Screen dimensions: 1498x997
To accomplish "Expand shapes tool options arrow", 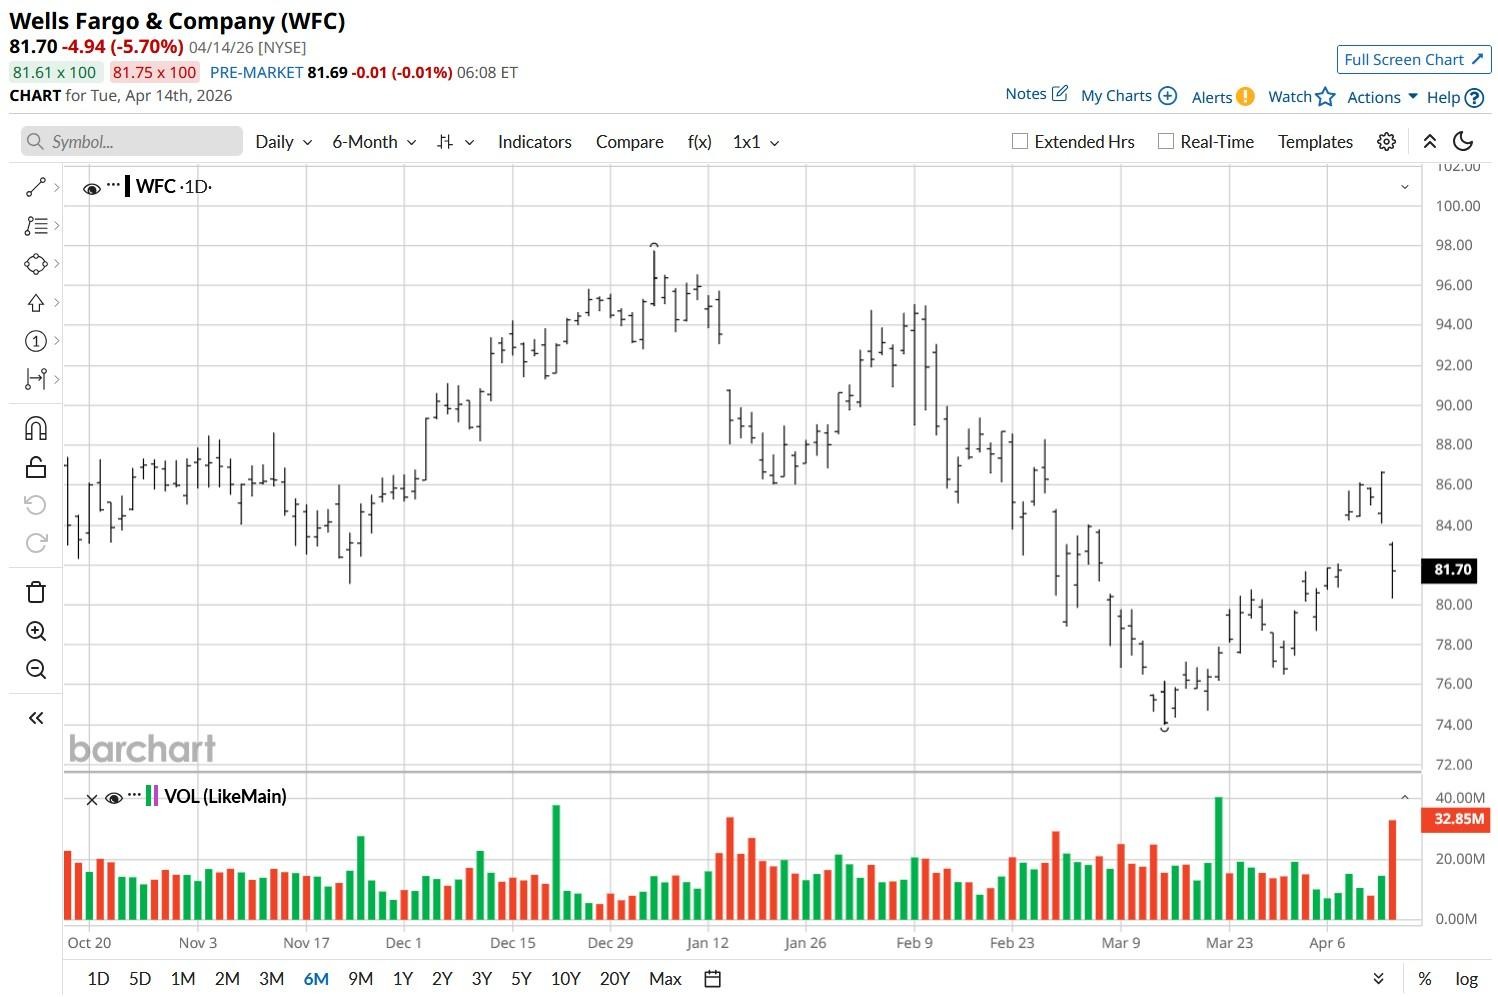I will [x=57, y=264].
